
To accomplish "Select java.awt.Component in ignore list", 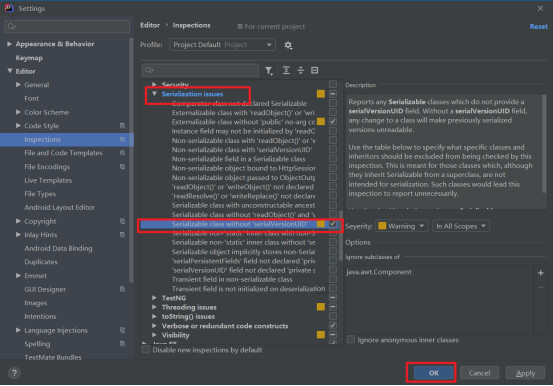I will click(x=379, y=272).
